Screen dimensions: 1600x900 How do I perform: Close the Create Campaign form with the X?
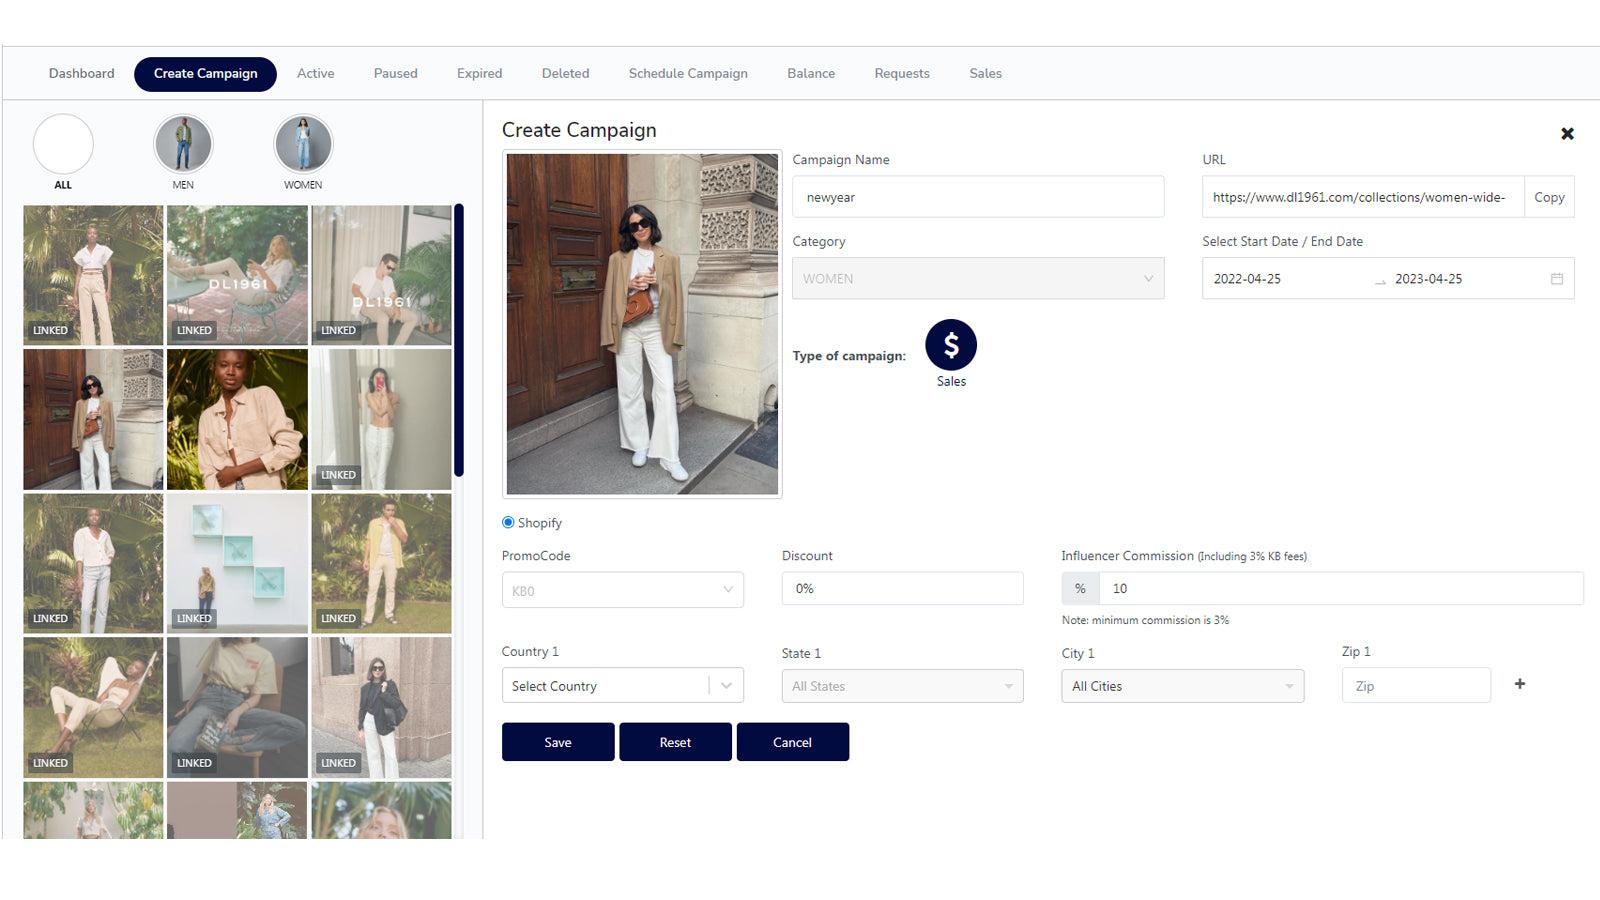click(x=1568, y=133)
